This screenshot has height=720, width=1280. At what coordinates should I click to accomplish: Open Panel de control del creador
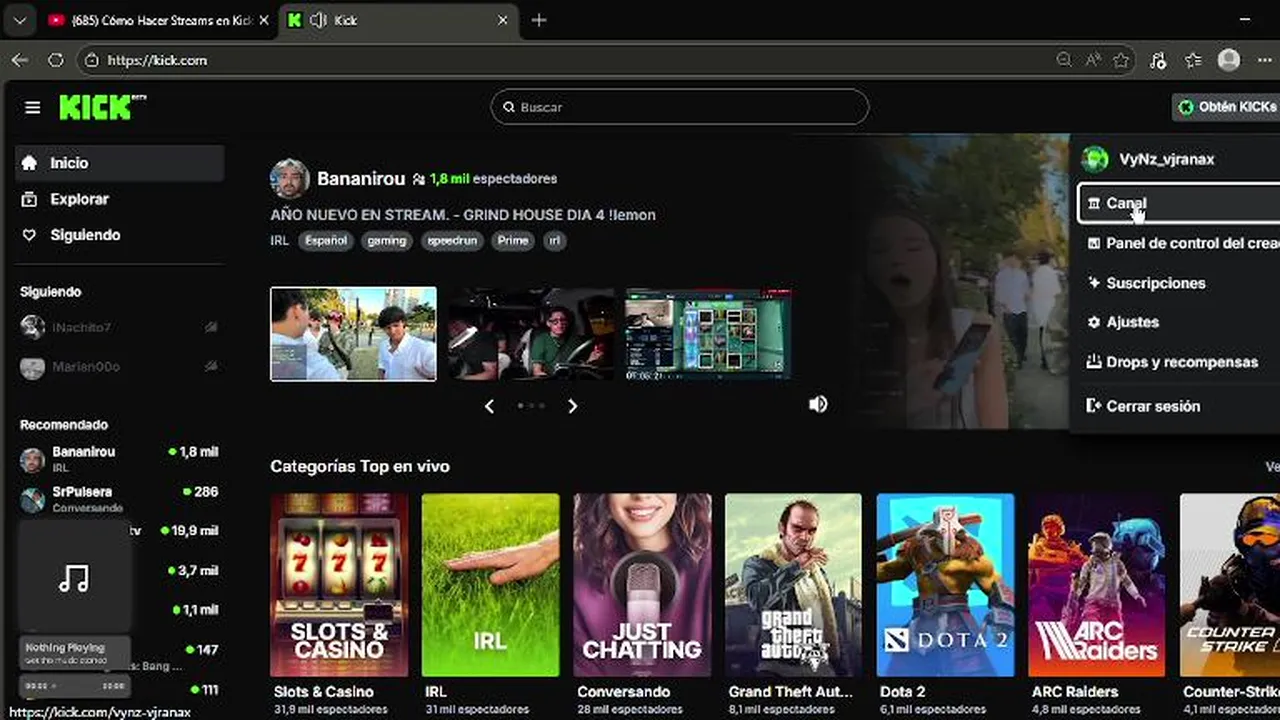click(1179, 243)
